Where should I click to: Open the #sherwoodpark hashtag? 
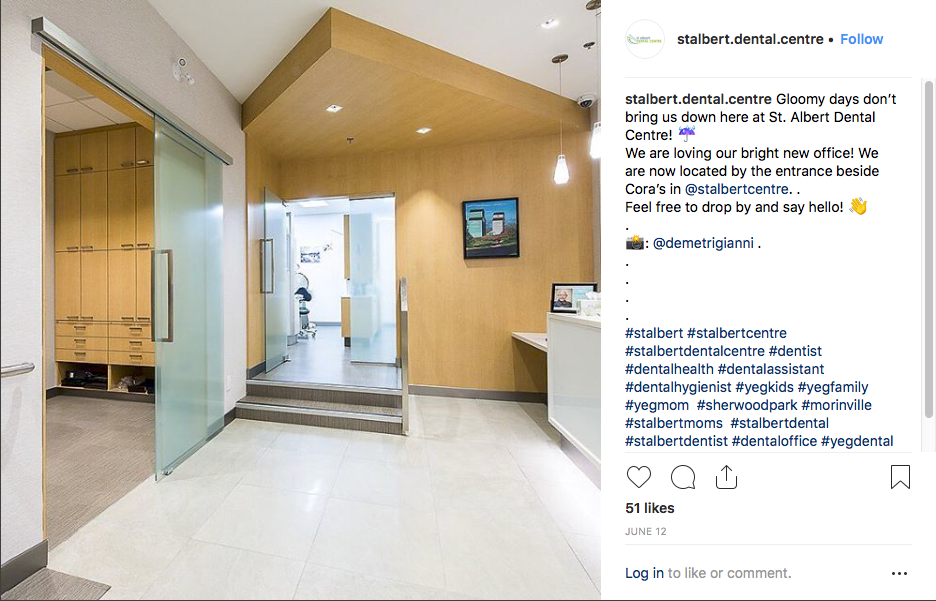[x=746, y=405]
